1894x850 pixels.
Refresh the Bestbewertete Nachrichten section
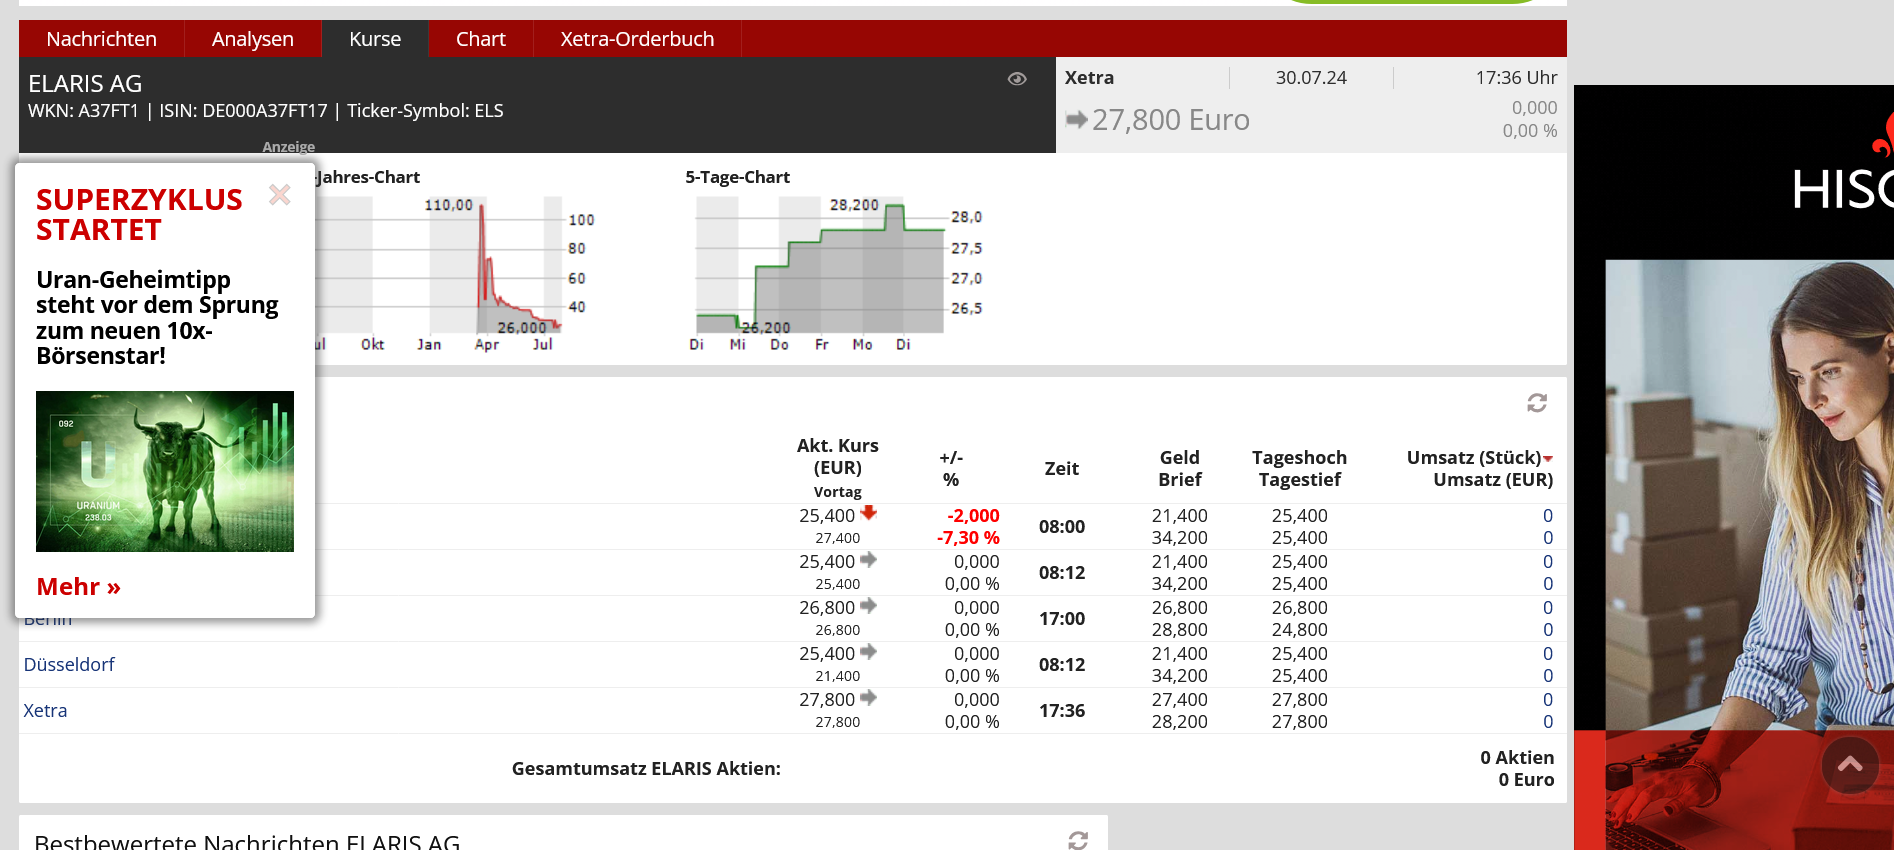click(x=1078, y=840)
